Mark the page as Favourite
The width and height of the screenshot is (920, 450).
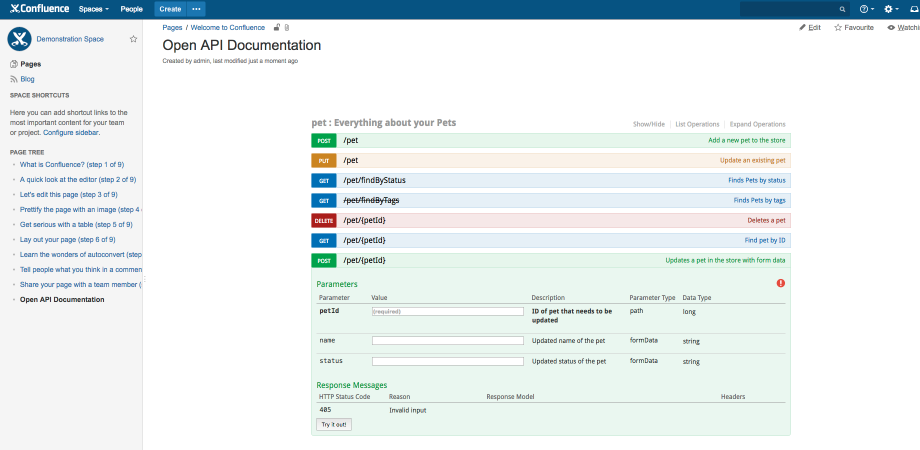coord(854,28)
